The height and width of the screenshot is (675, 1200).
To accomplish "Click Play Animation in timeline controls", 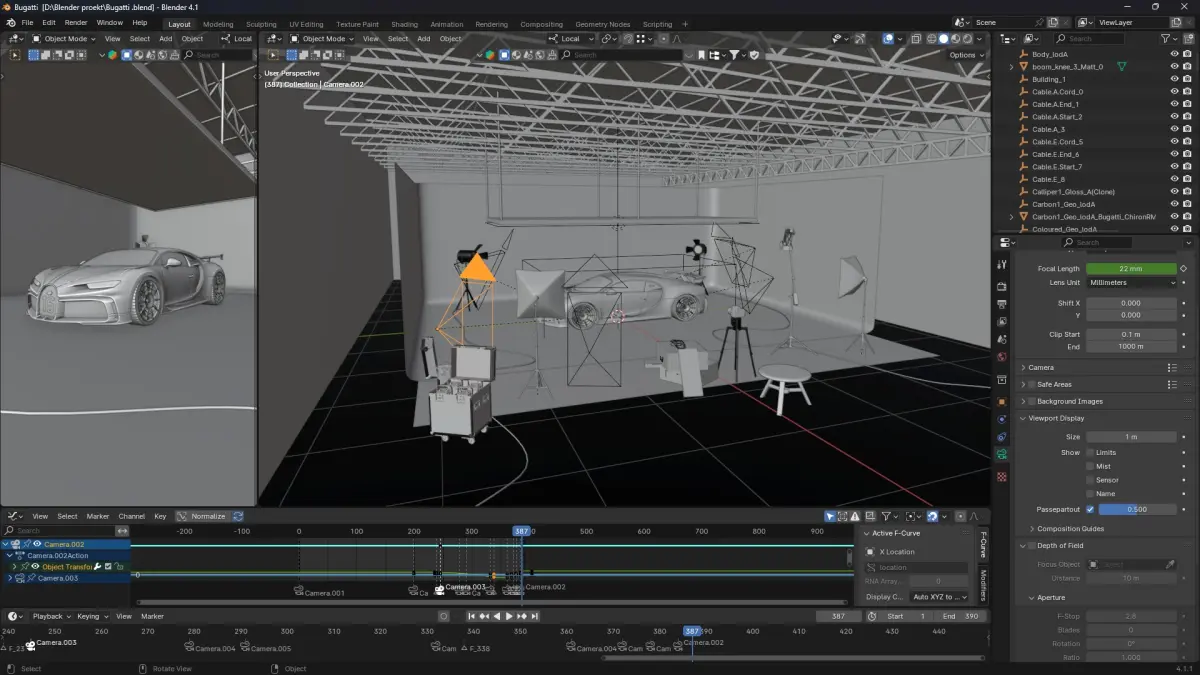I will 509,616.
